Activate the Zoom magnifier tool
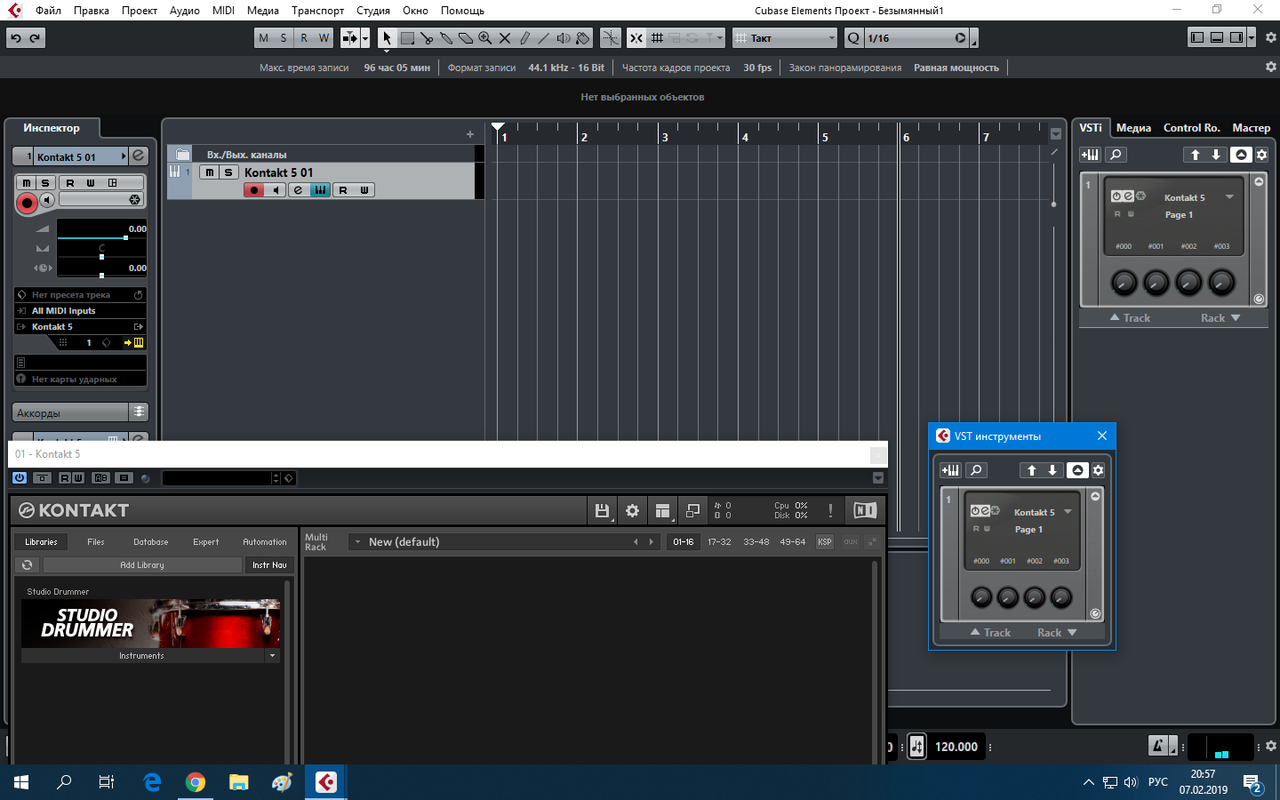This screenshot has width=1280, height=800. [485, 38]
